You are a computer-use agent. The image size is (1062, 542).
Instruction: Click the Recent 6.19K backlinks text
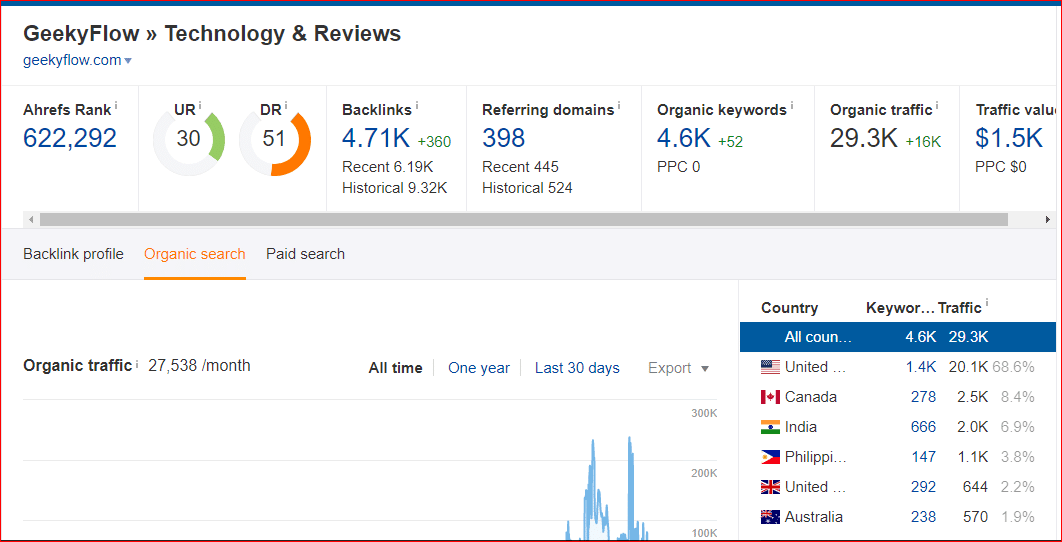(388, 167)
